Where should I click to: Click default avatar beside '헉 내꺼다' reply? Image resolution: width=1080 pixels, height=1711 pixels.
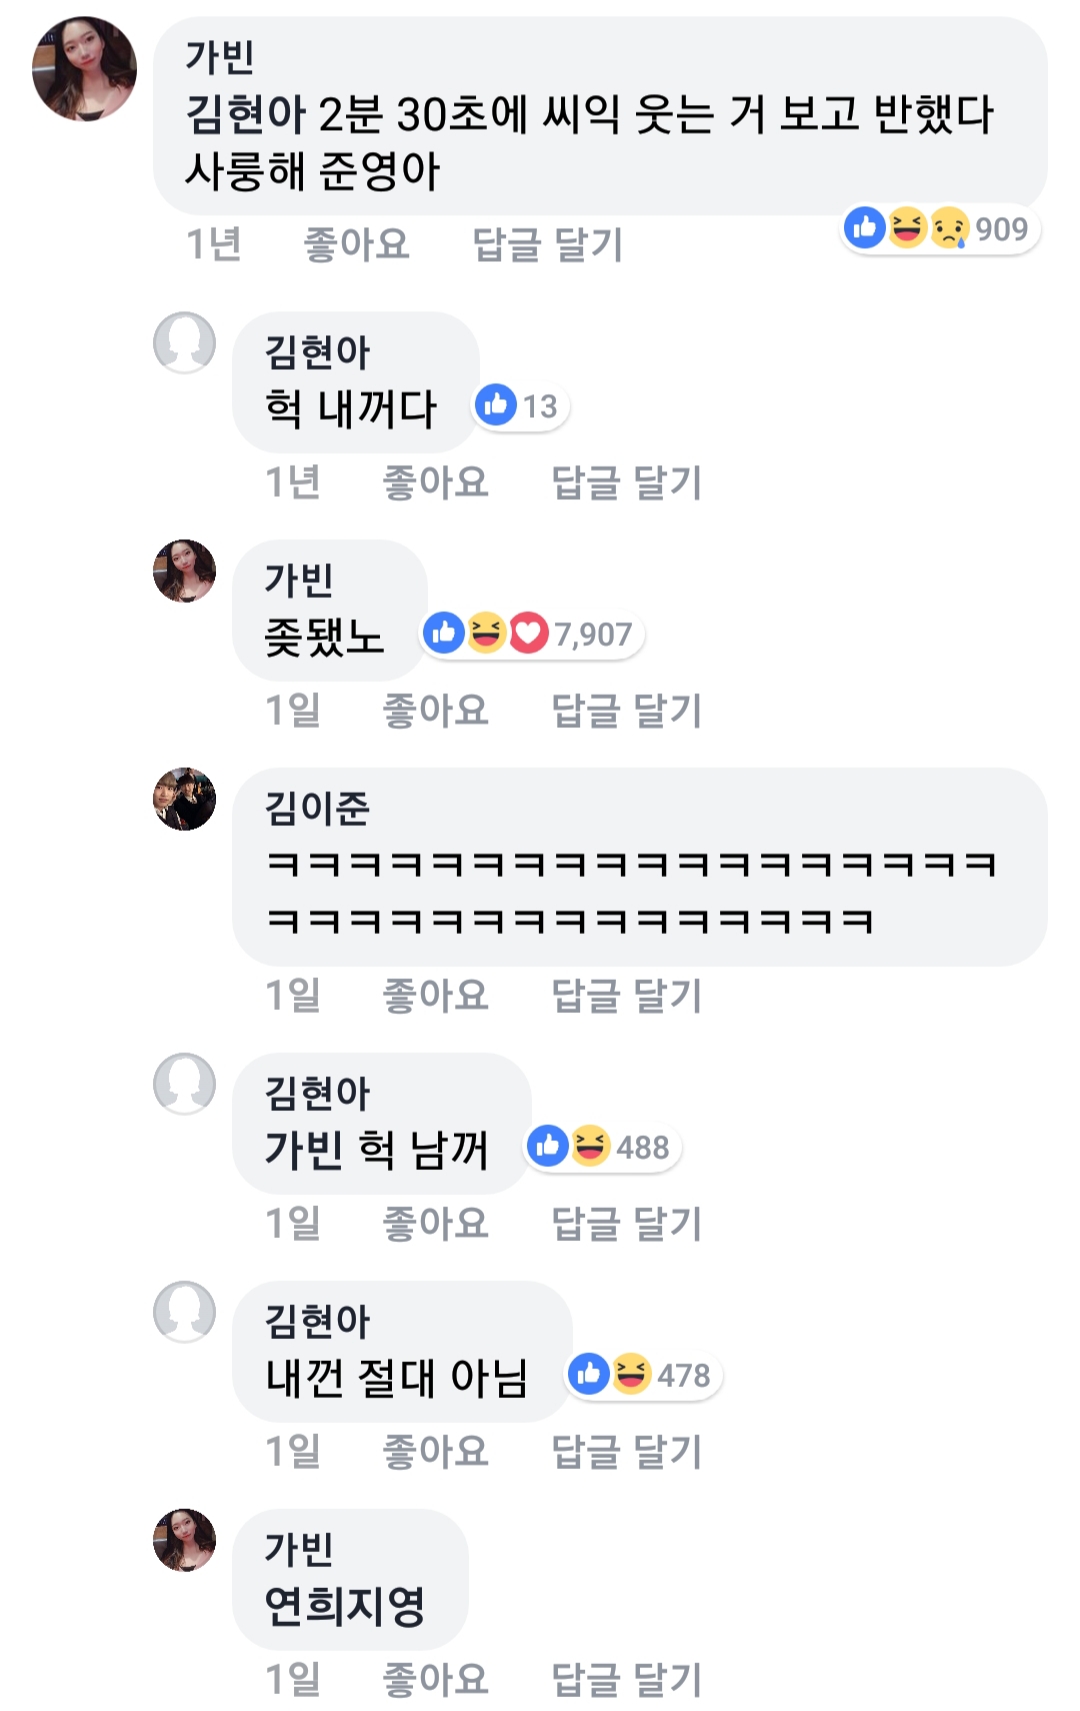[x=184, y=343]
